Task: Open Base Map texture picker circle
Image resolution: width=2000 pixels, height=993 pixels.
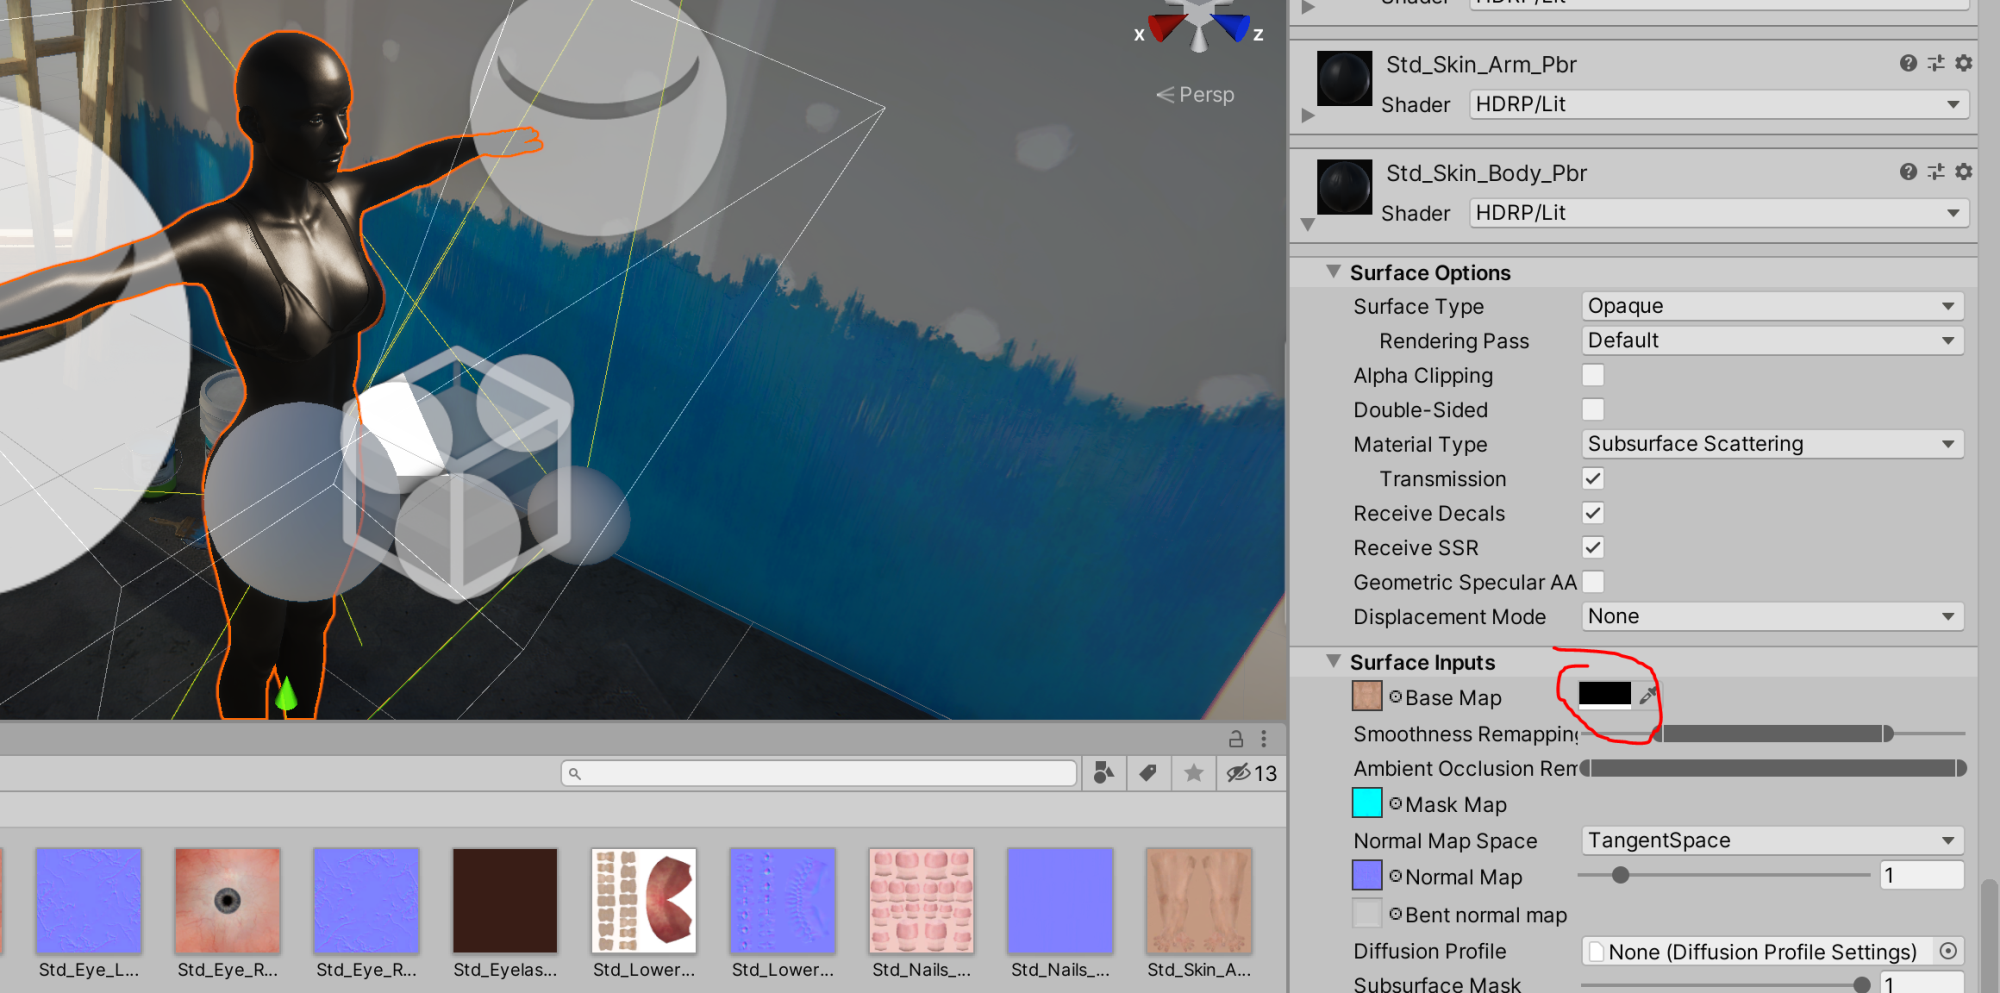Action: pos(1395,697)
